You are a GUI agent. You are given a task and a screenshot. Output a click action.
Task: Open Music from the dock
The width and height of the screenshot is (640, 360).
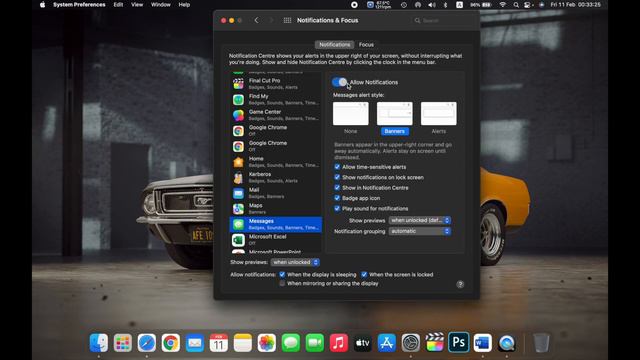338,343
